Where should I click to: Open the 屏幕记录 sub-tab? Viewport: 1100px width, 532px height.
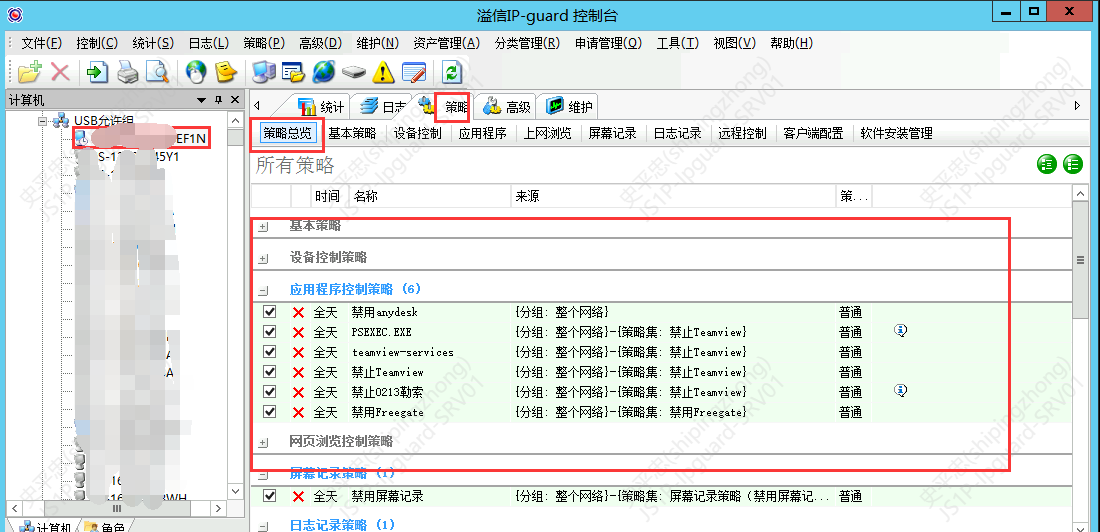tap(612, 133)
